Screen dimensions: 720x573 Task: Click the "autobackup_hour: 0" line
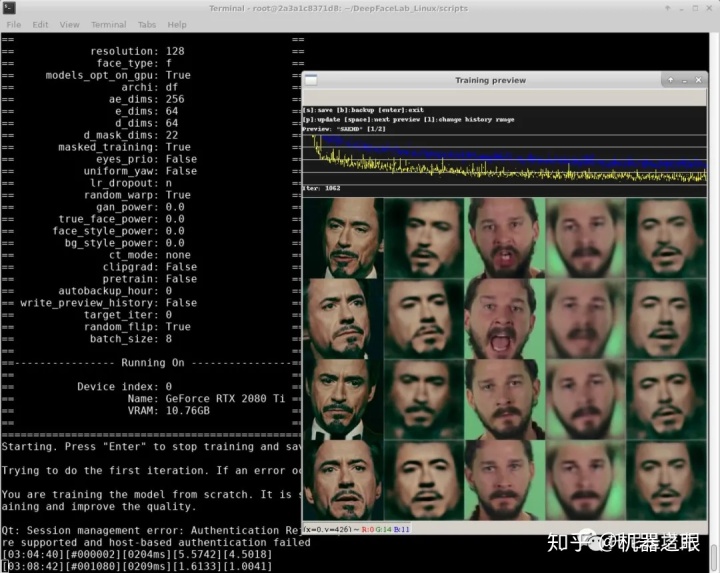coord(115,291)
